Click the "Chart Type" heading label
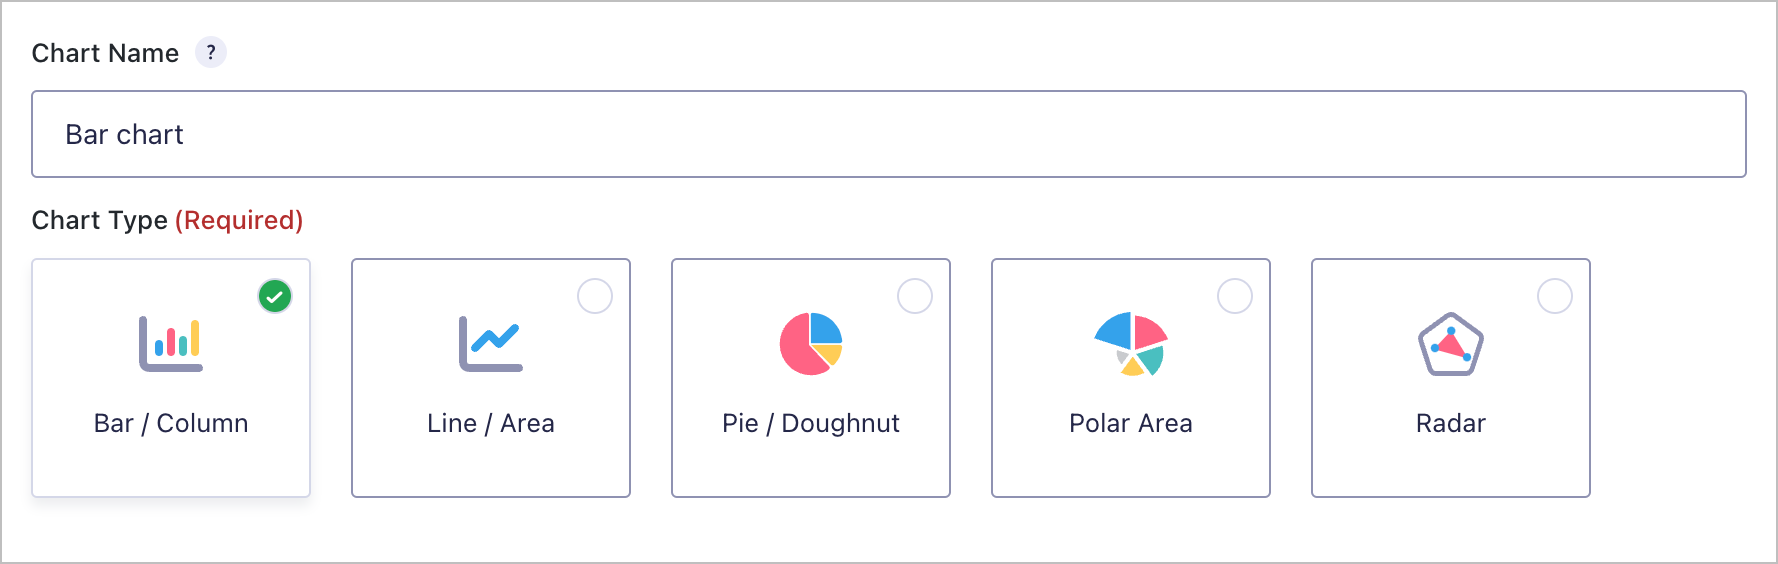The image size is (1778, 564). click(x=99, y=220)
